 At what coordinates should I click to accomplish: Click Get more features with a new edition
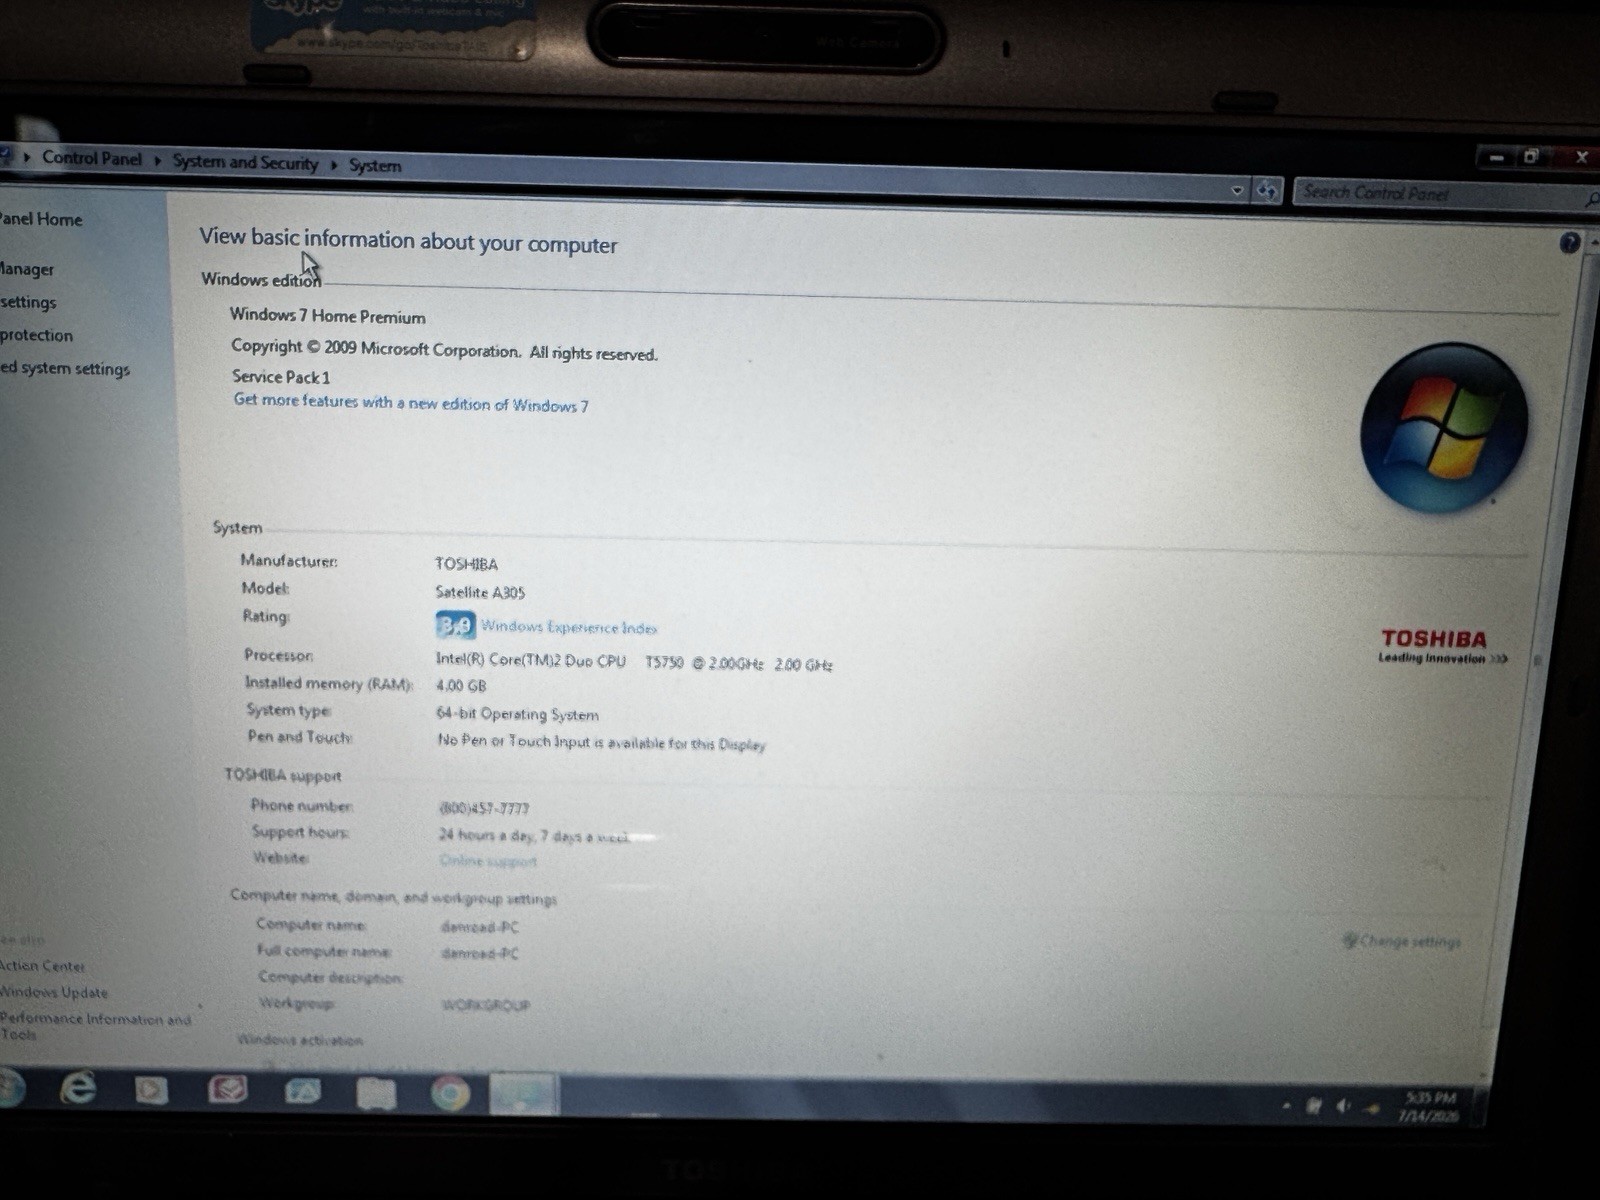[x=411, y=402]
